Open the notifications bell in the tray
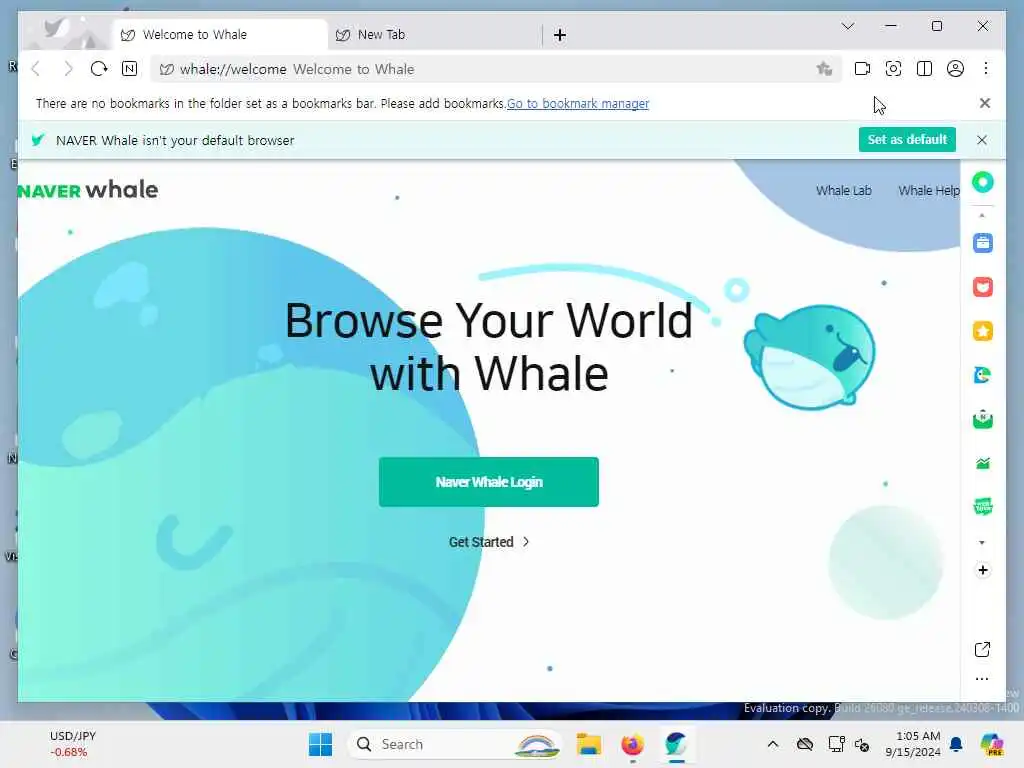The image size is (1024, 768). 956,744
